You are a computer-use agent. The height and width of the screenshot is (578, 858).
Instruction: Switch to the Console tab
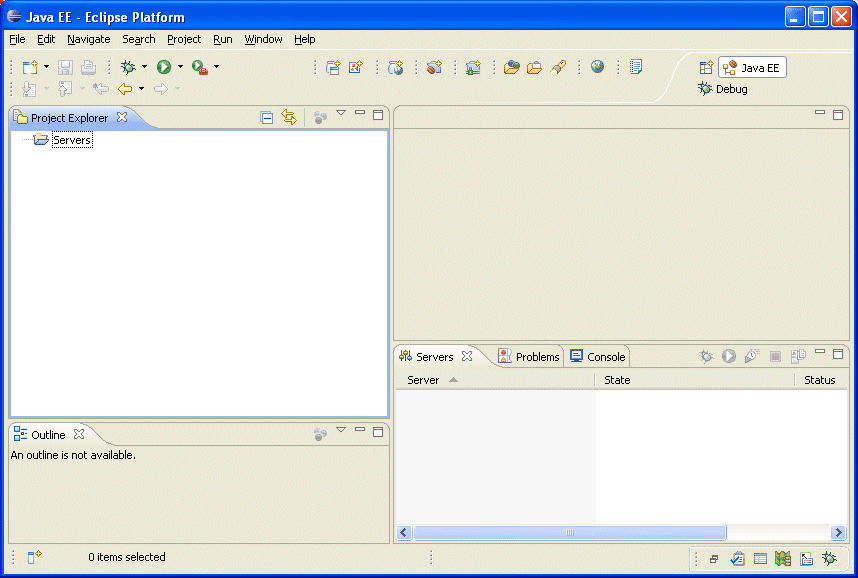598,357
